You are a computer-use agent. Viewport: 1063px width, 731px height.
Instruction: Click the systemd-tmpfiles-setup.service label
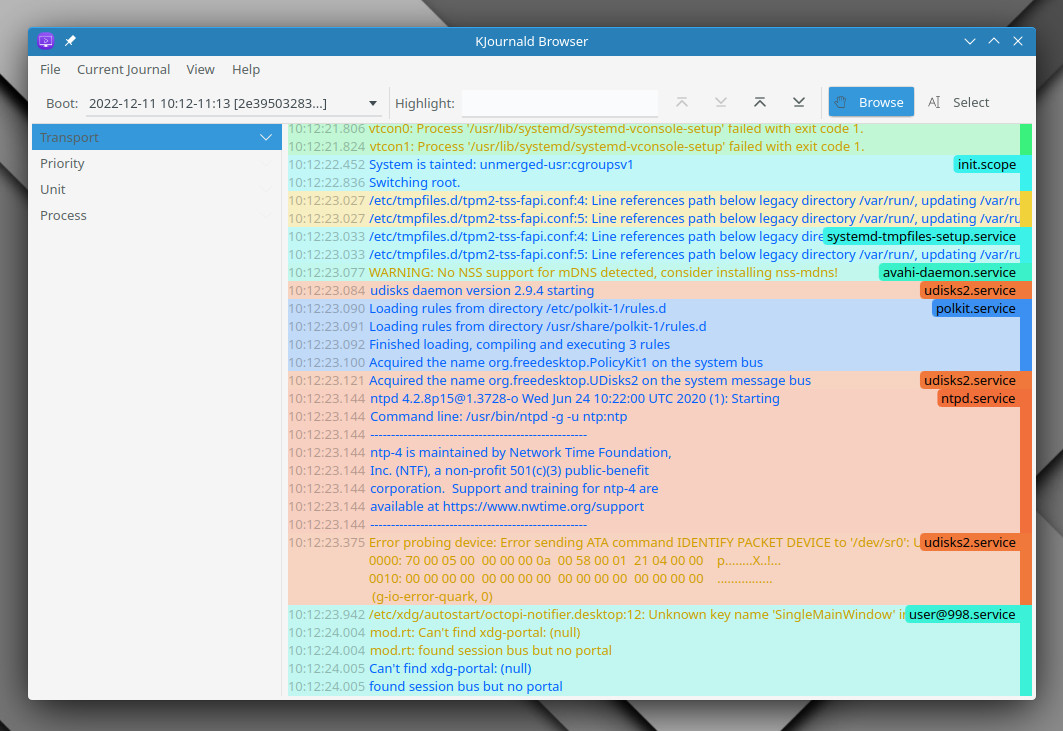921,237
